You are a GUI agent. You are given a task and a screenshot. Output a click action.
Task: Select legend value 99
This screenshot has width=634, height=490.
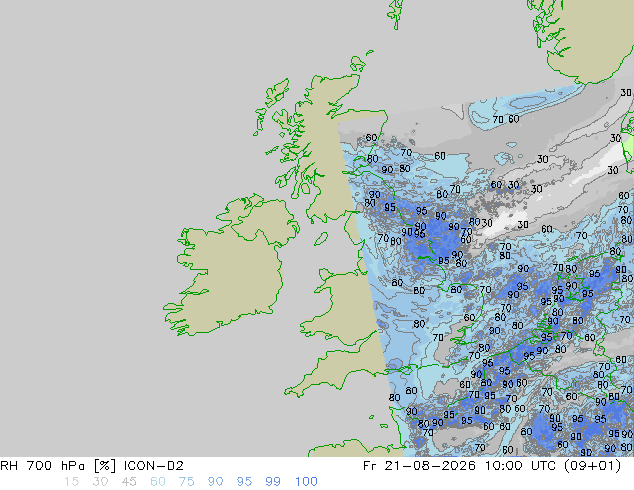tap(273, 482)
